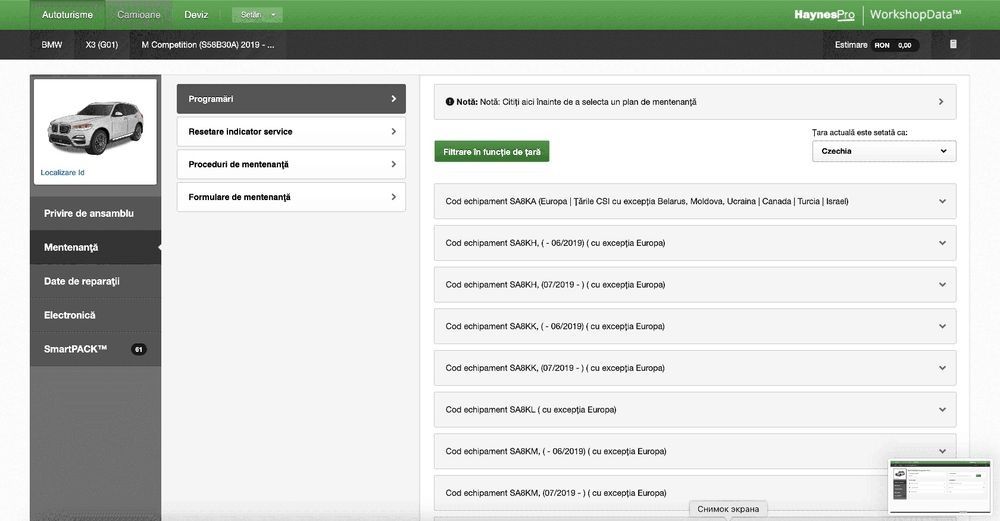
Task: Select Mentenanță in the sidebar
Action: (x=95, y=247)
